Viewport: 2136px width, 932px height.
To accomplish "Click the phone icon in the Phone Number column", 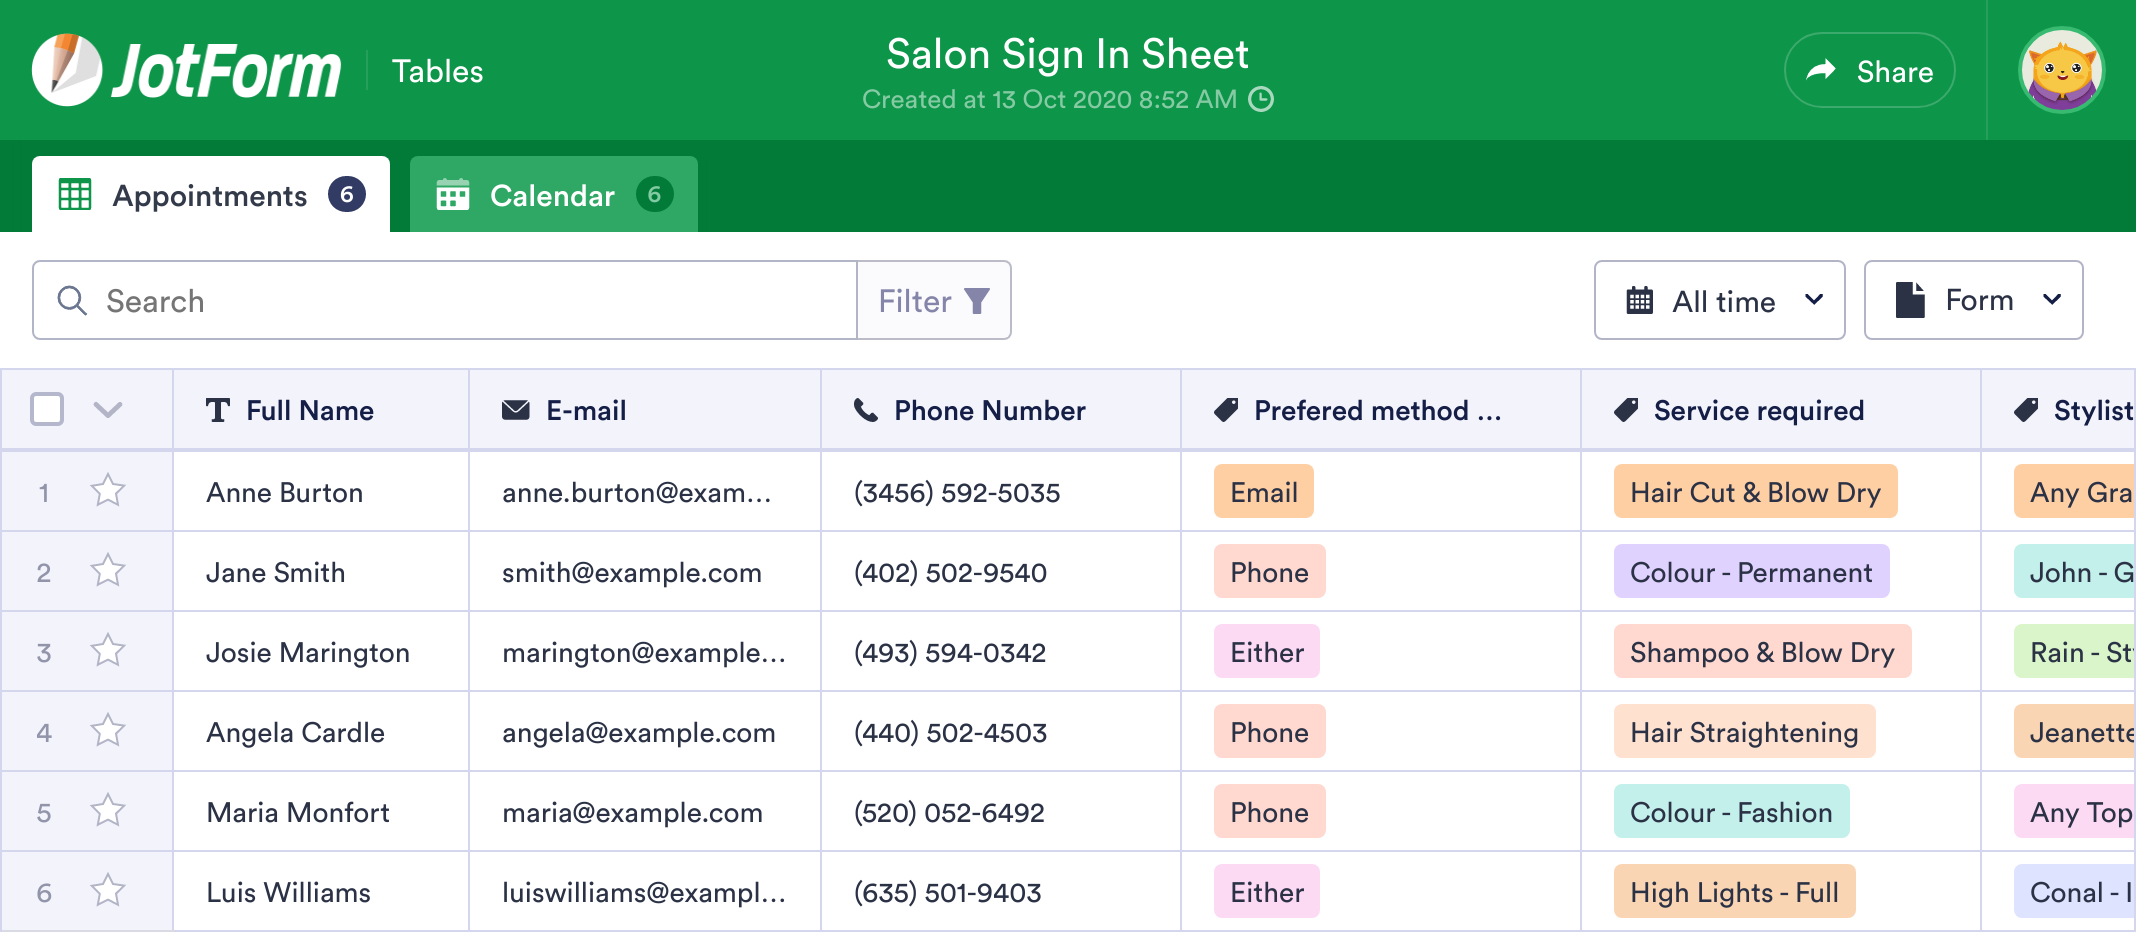I will 864,409.
